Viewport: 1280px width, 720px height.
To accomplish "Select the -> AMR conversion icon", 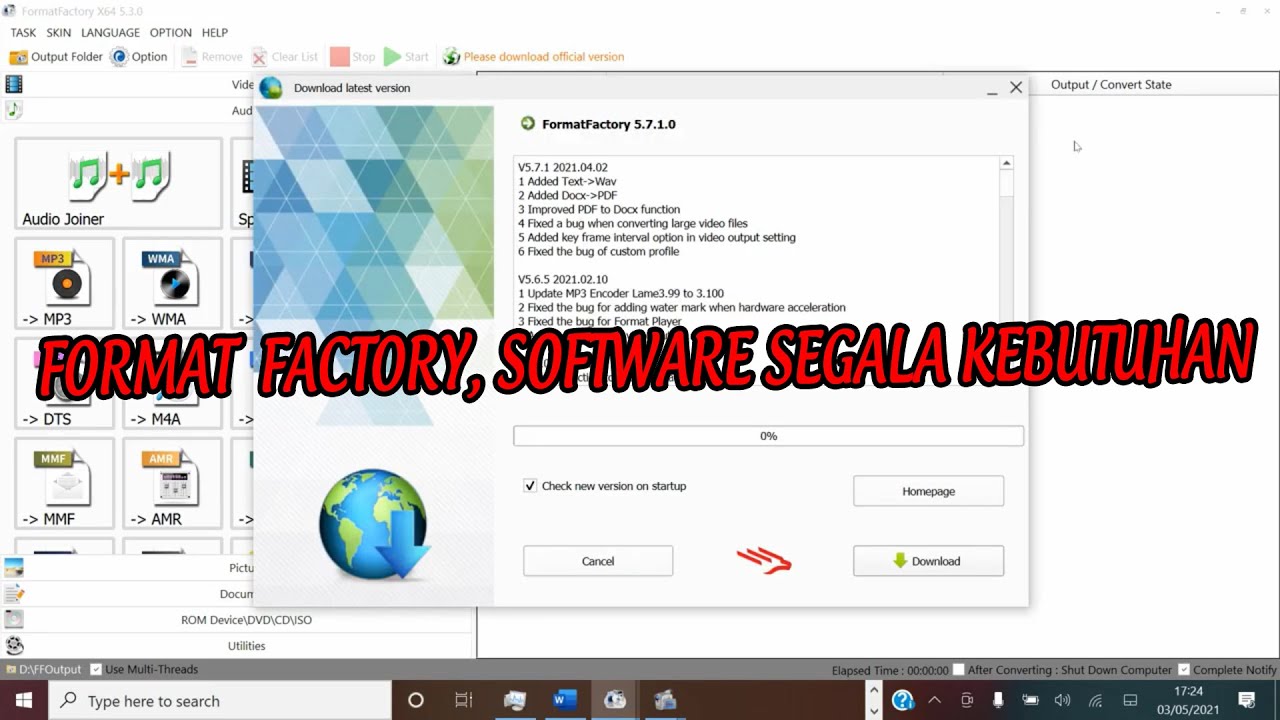I will pos(173,484).
